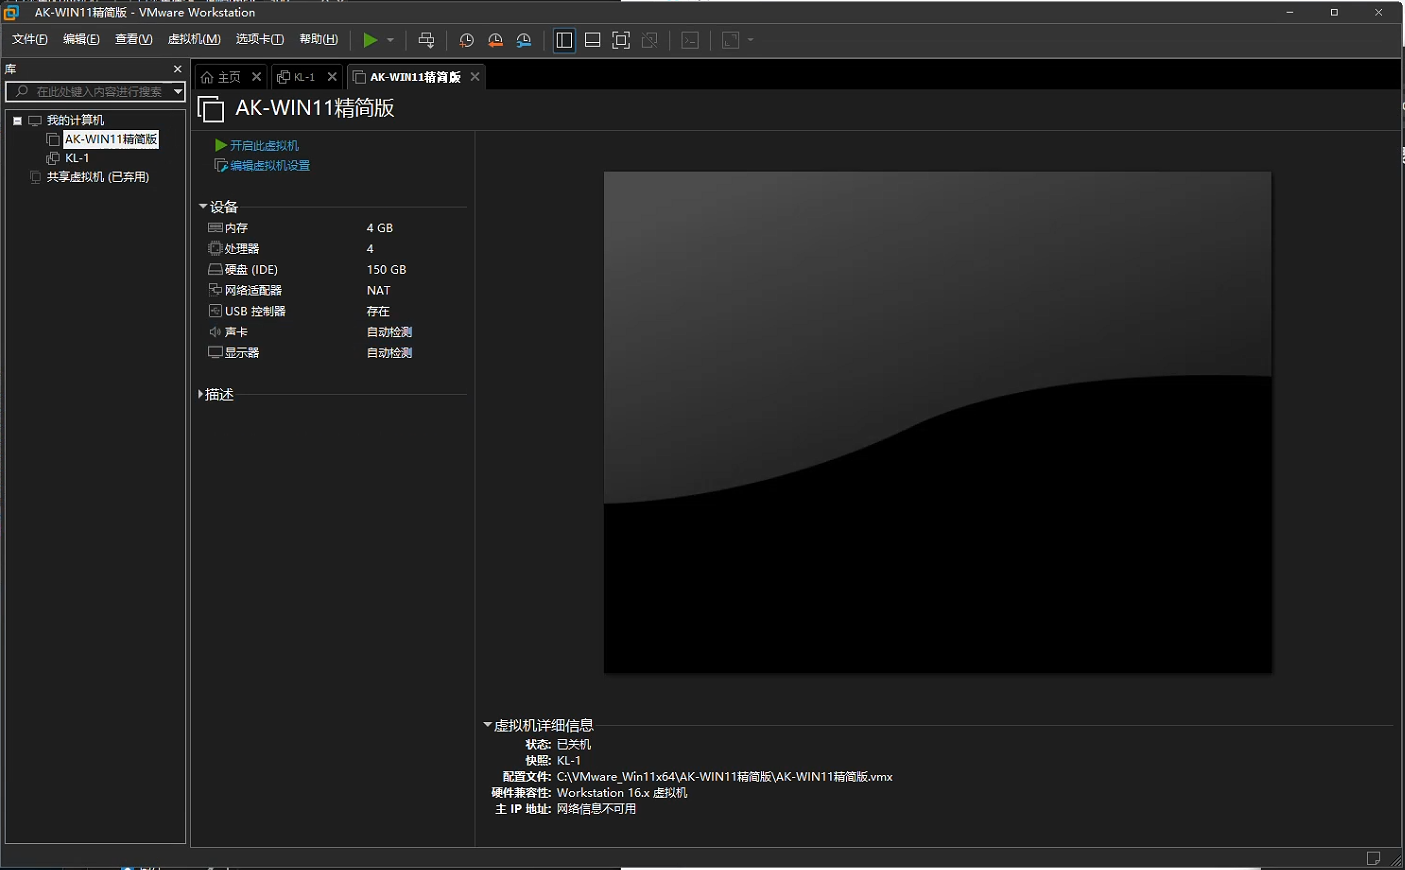Select KL-1 in the library tree

pos(77,158)
